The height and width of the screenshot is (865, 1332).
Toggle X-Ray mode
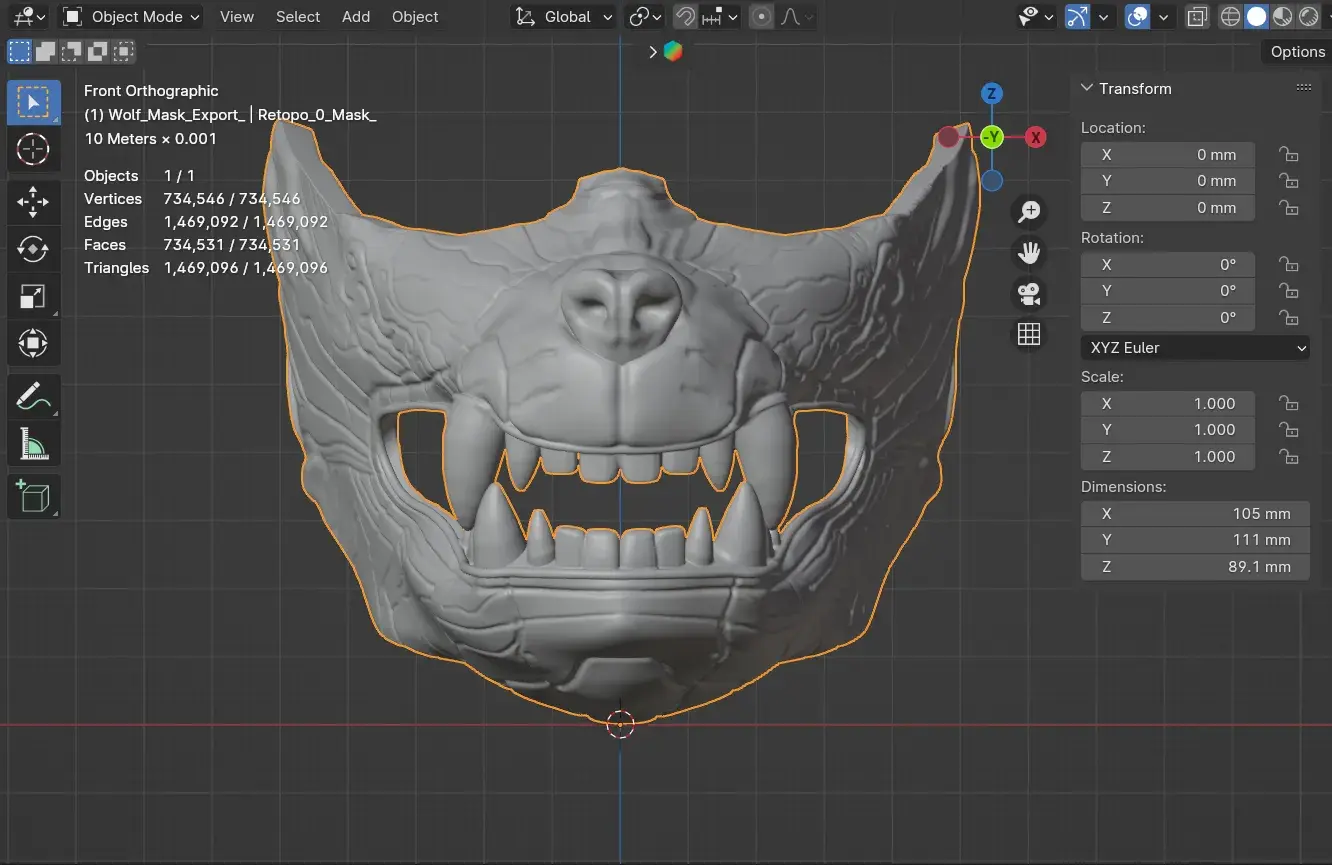point(1196,17)
